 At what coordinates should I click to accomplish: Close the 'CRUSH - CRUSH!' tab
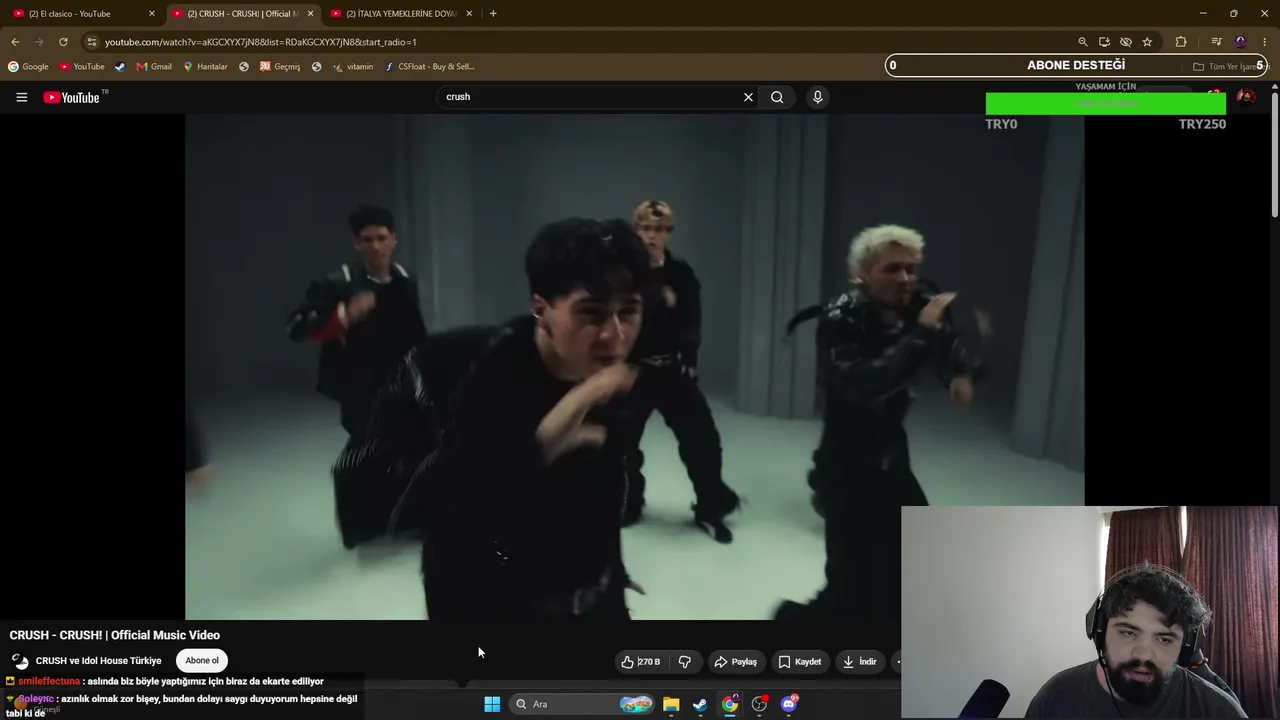click(310, 14)
